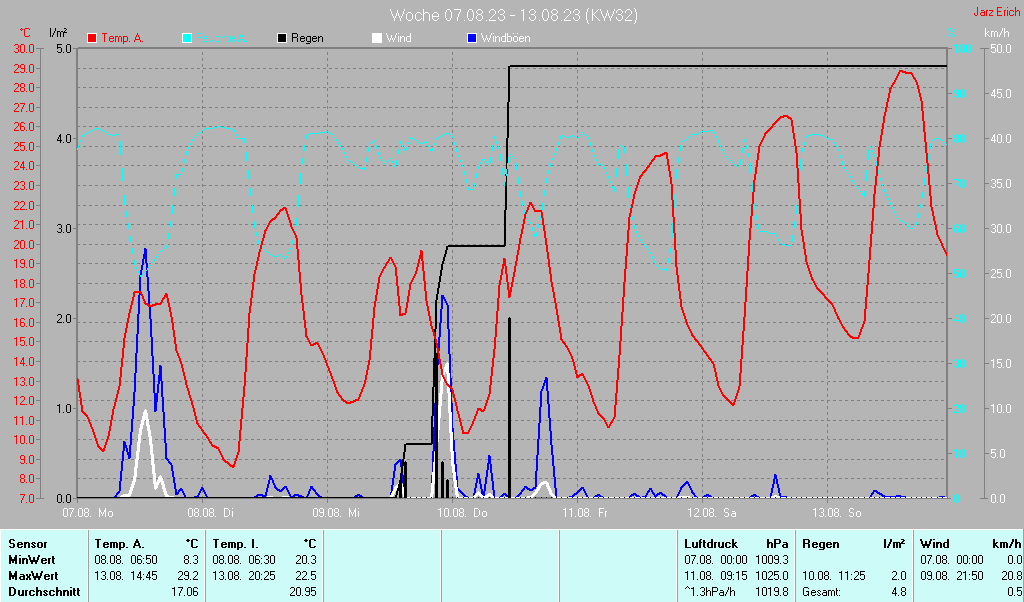Click the Luftdruck column header
Viewport: 1024px width, 602px height.
pos(711,544)
